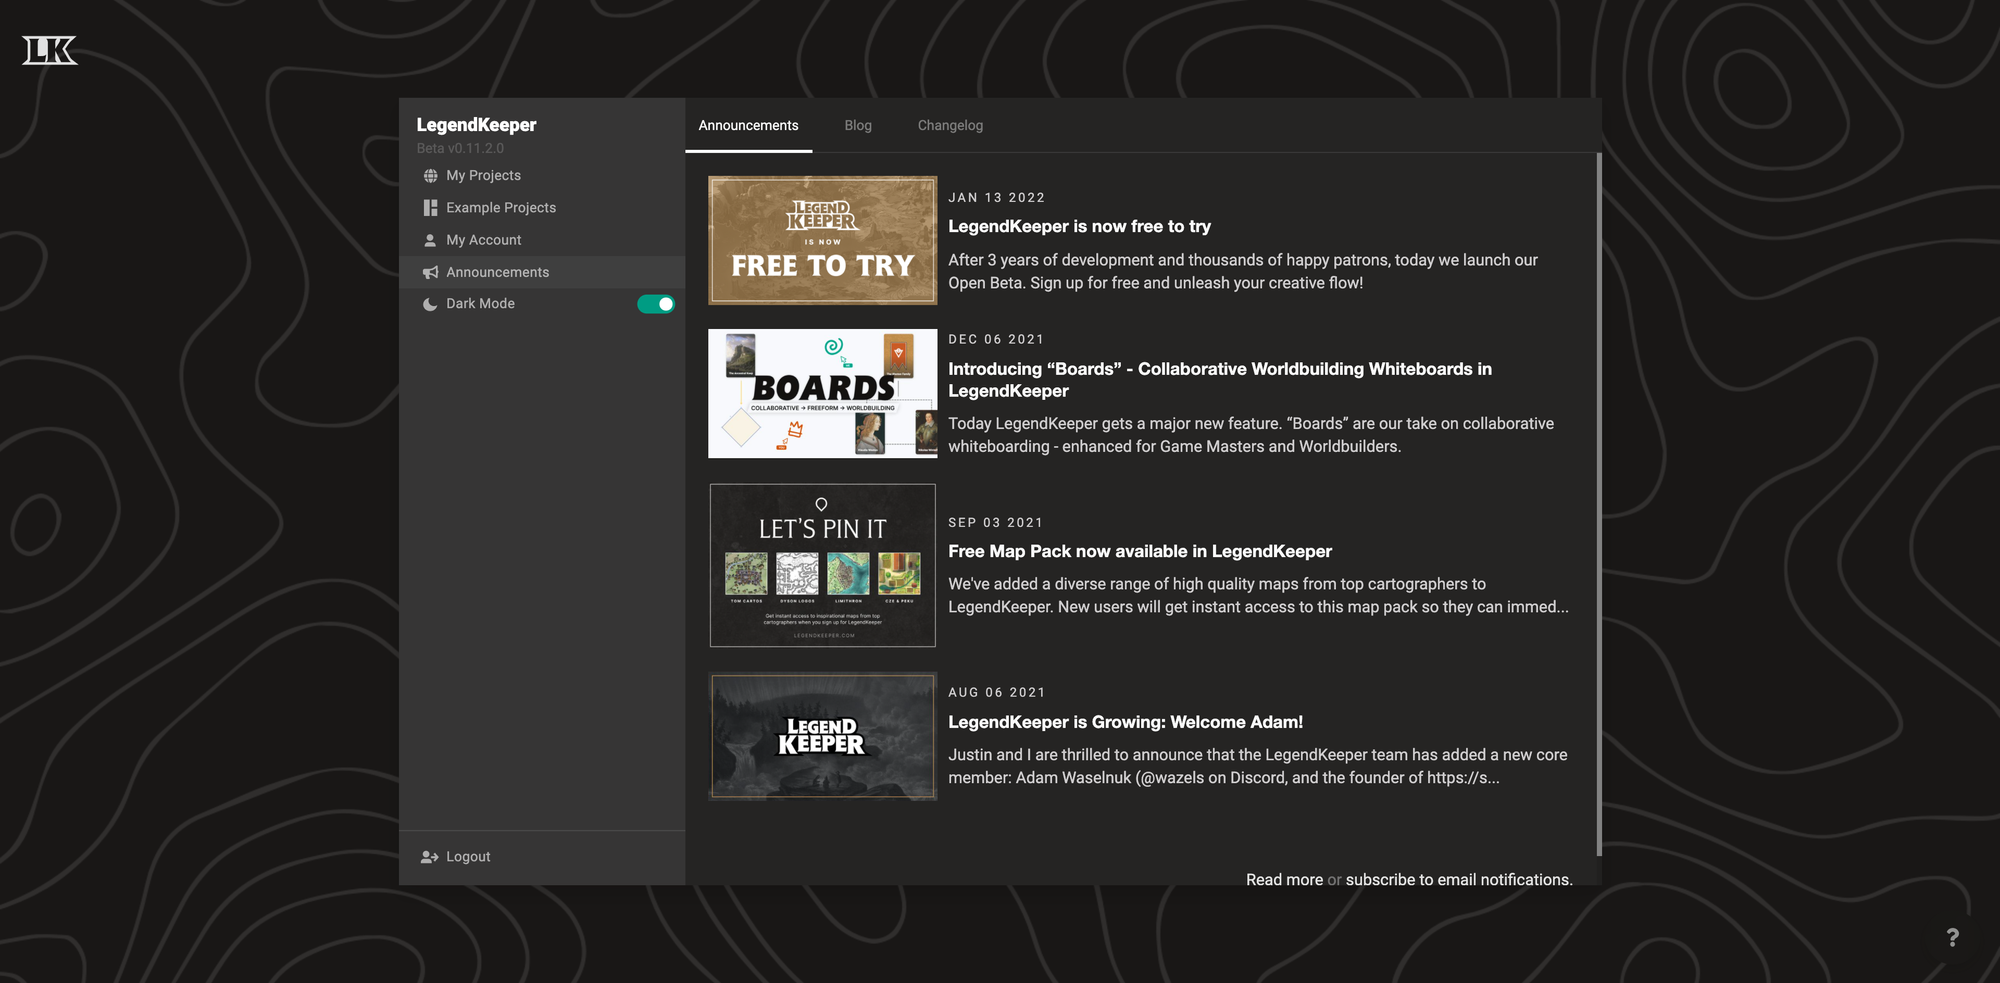Click the 'JAN 13 2022' date label

pyautogui.click(x=996, y=198)
